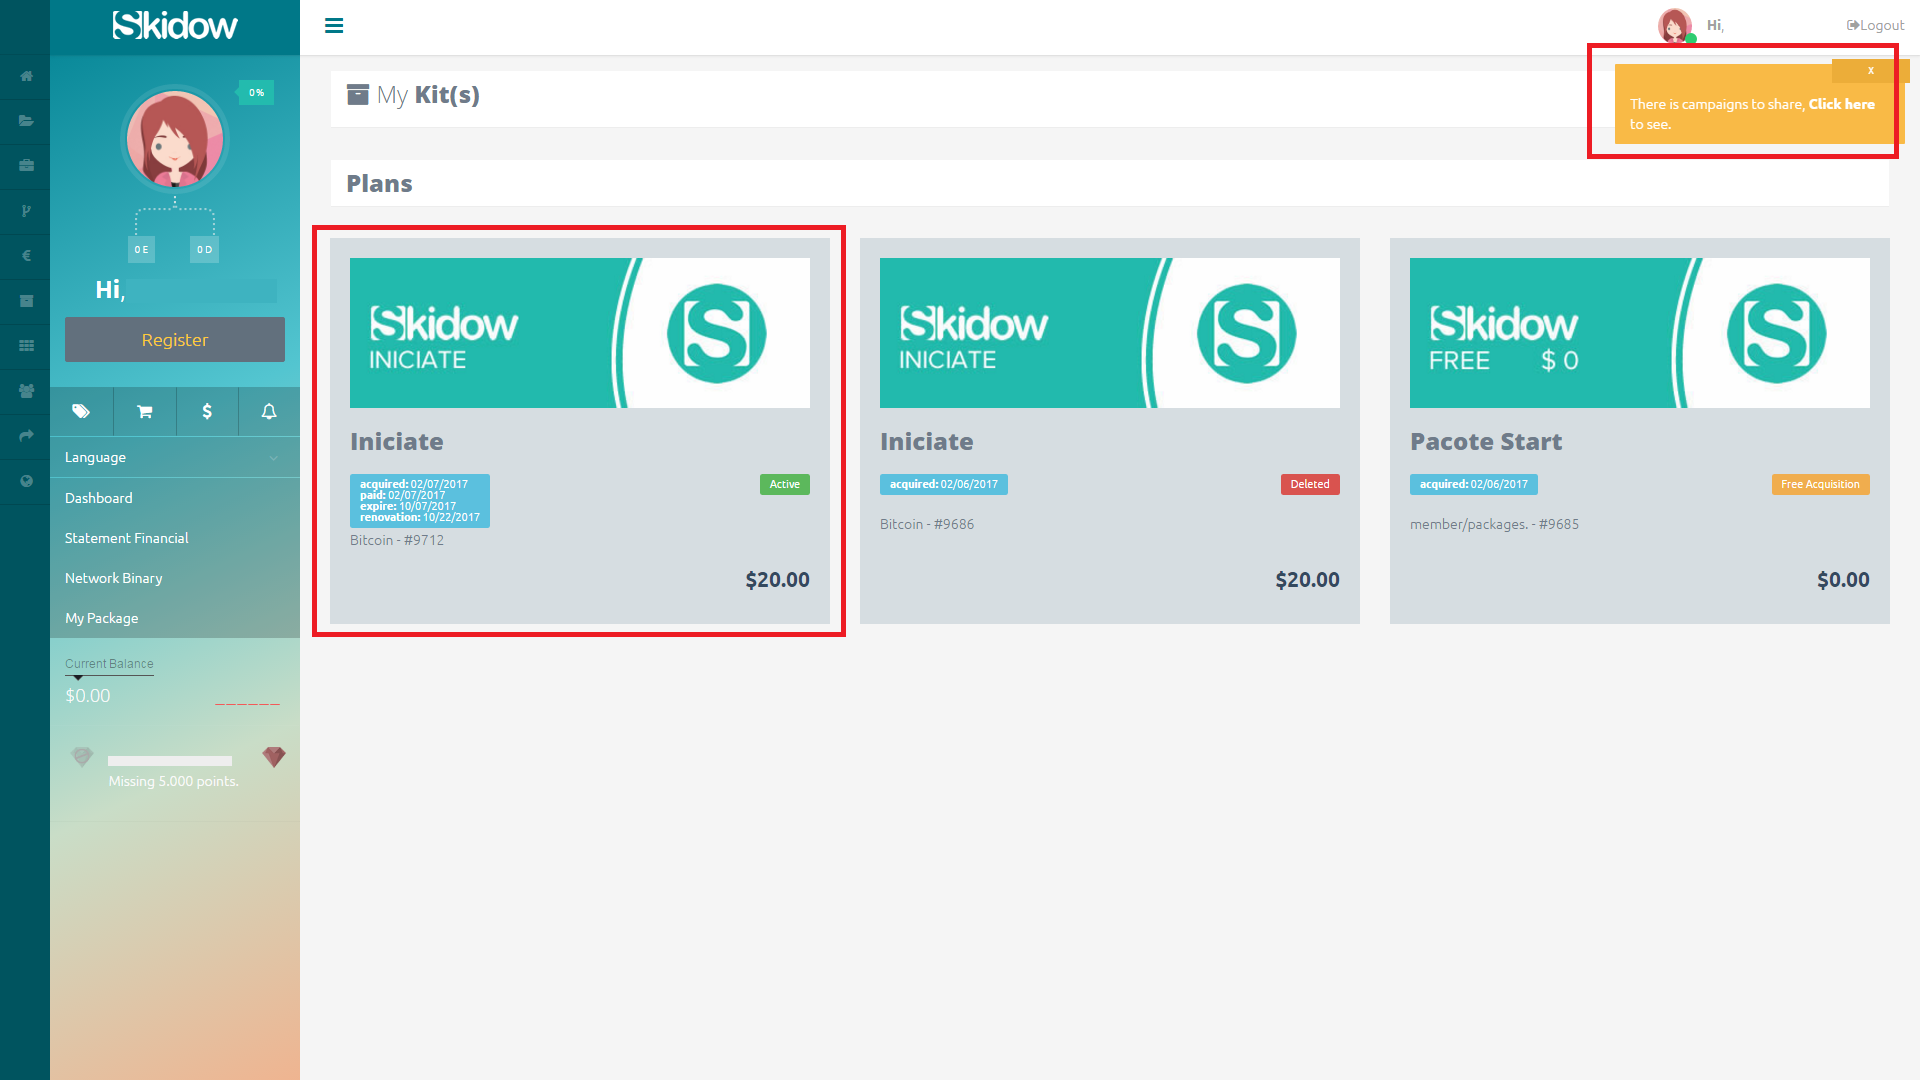
Task: Click the Current Balance label
Action: 109,664
